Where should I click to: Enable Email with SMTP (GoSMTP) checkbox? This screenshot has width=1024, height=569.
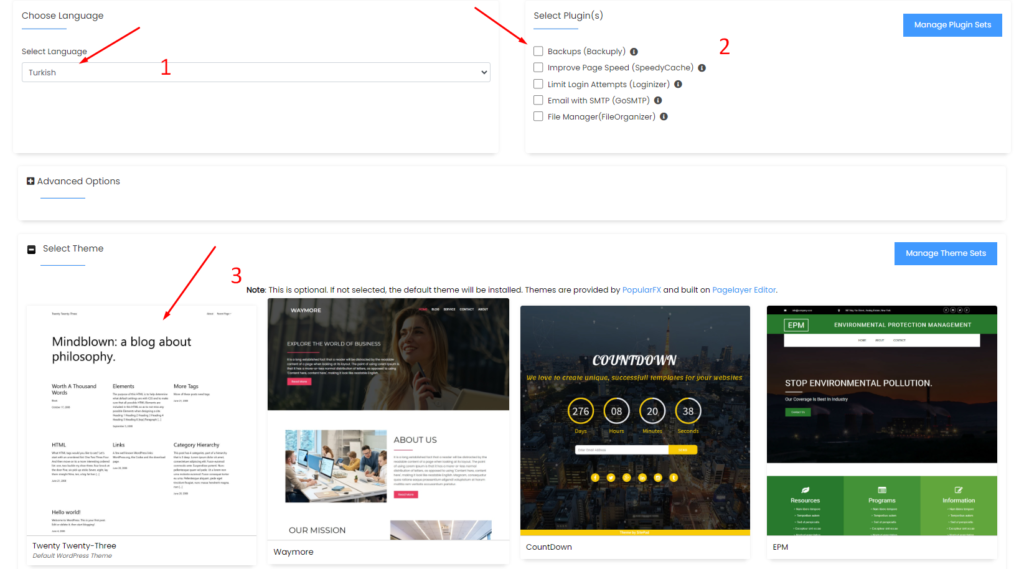pyautogui.click(x=538, y=100)
